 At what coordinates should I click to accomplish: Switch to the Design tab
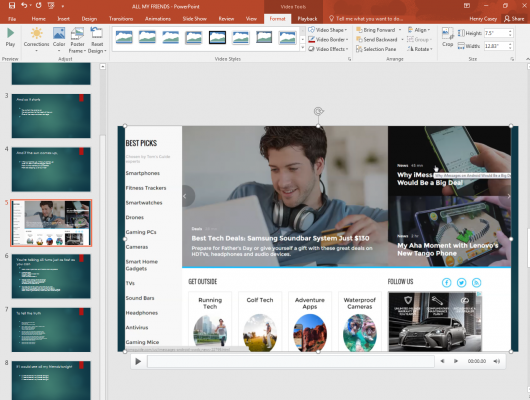click(89, 19)
